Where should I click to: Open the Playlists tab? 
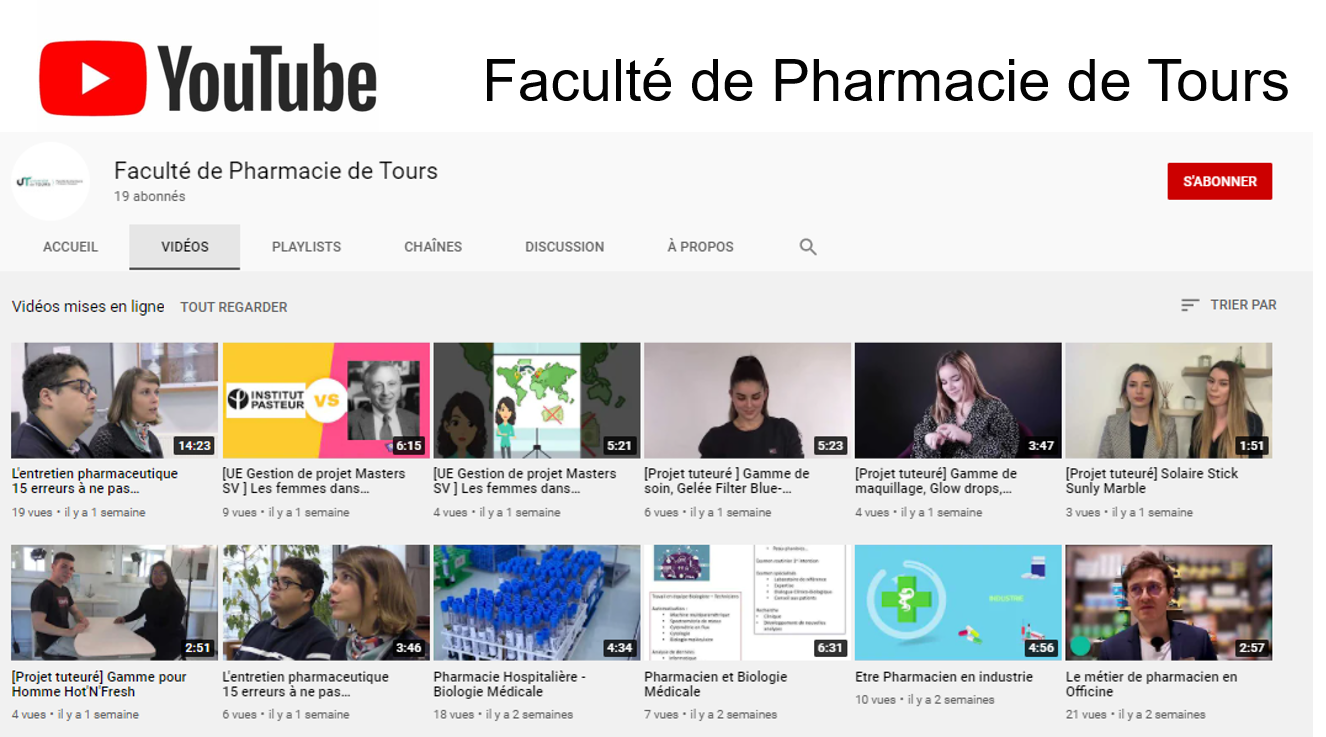[x=306, y=247]
